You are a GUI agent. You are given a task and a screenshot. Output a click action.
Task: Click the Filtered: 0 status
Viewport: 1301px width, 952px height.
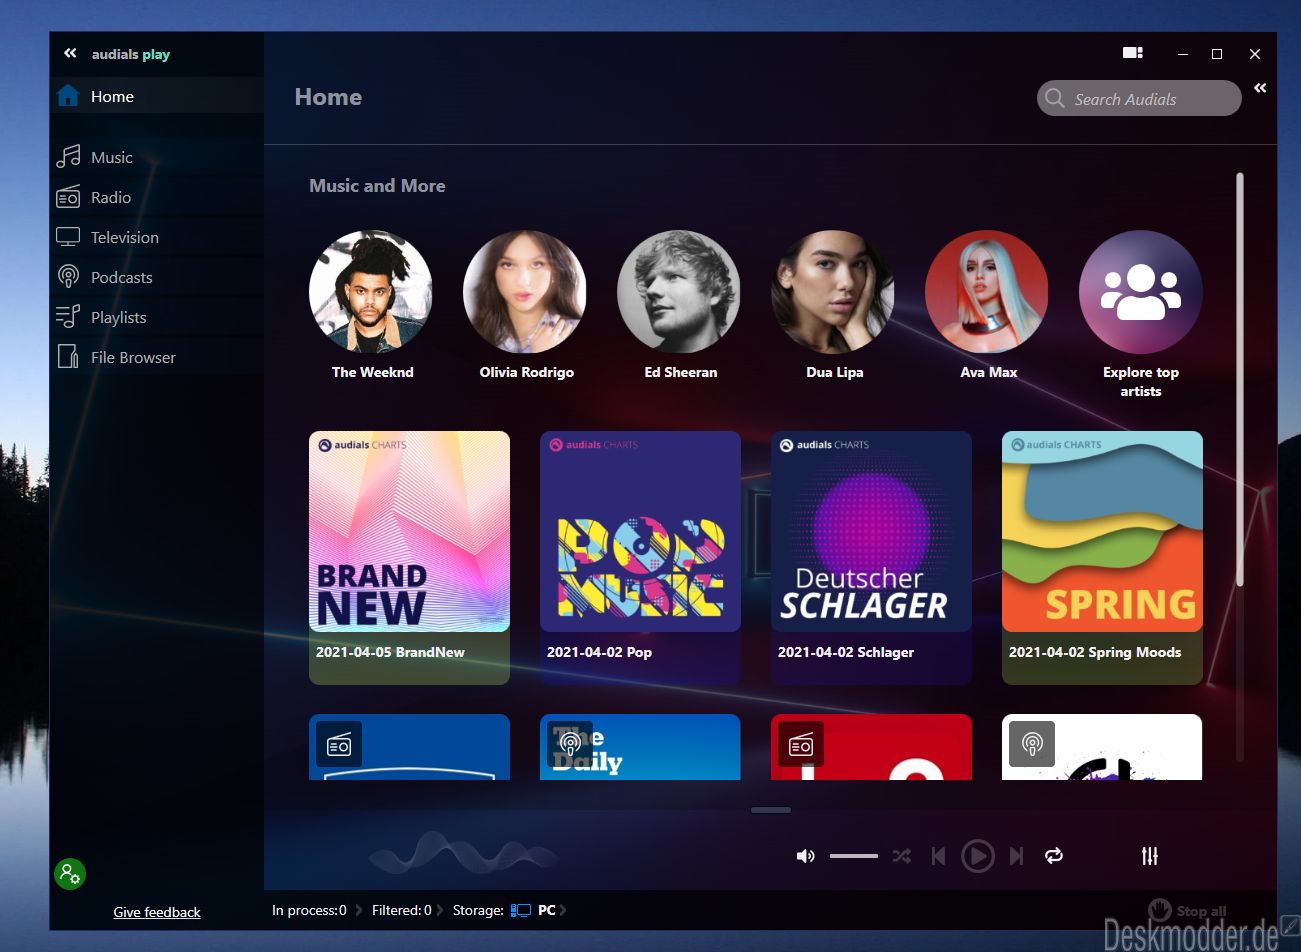(401, 910)
